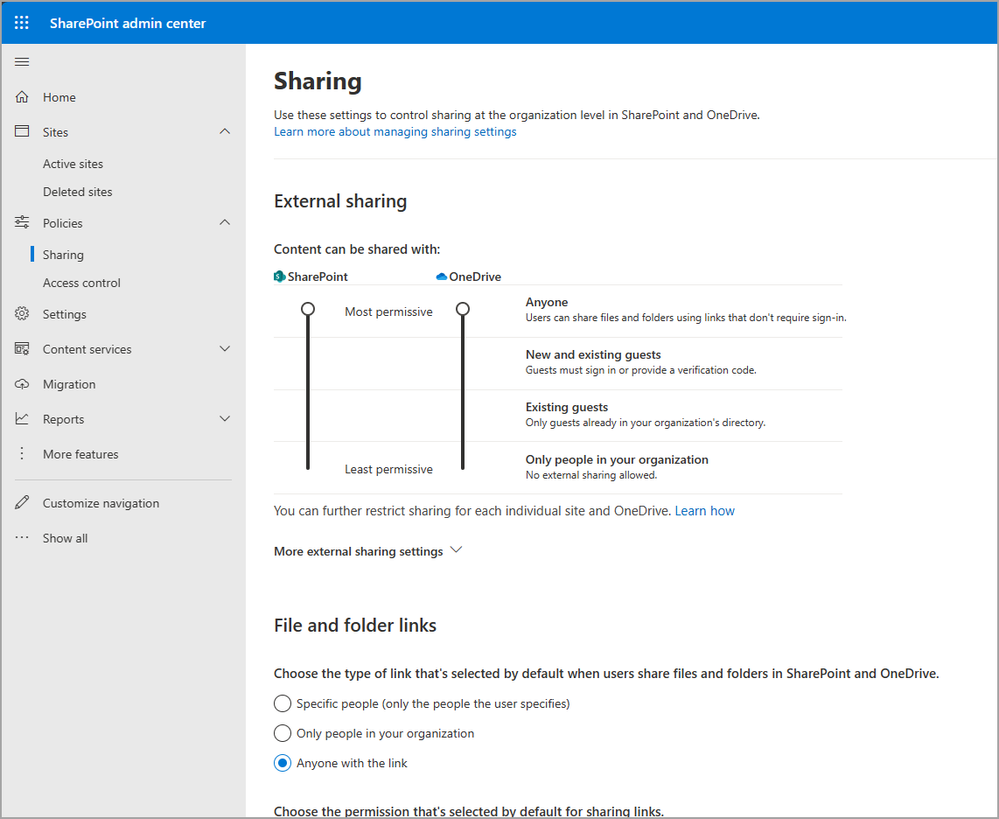
Task: Open Migration in navigation
Action: (69, 384)
